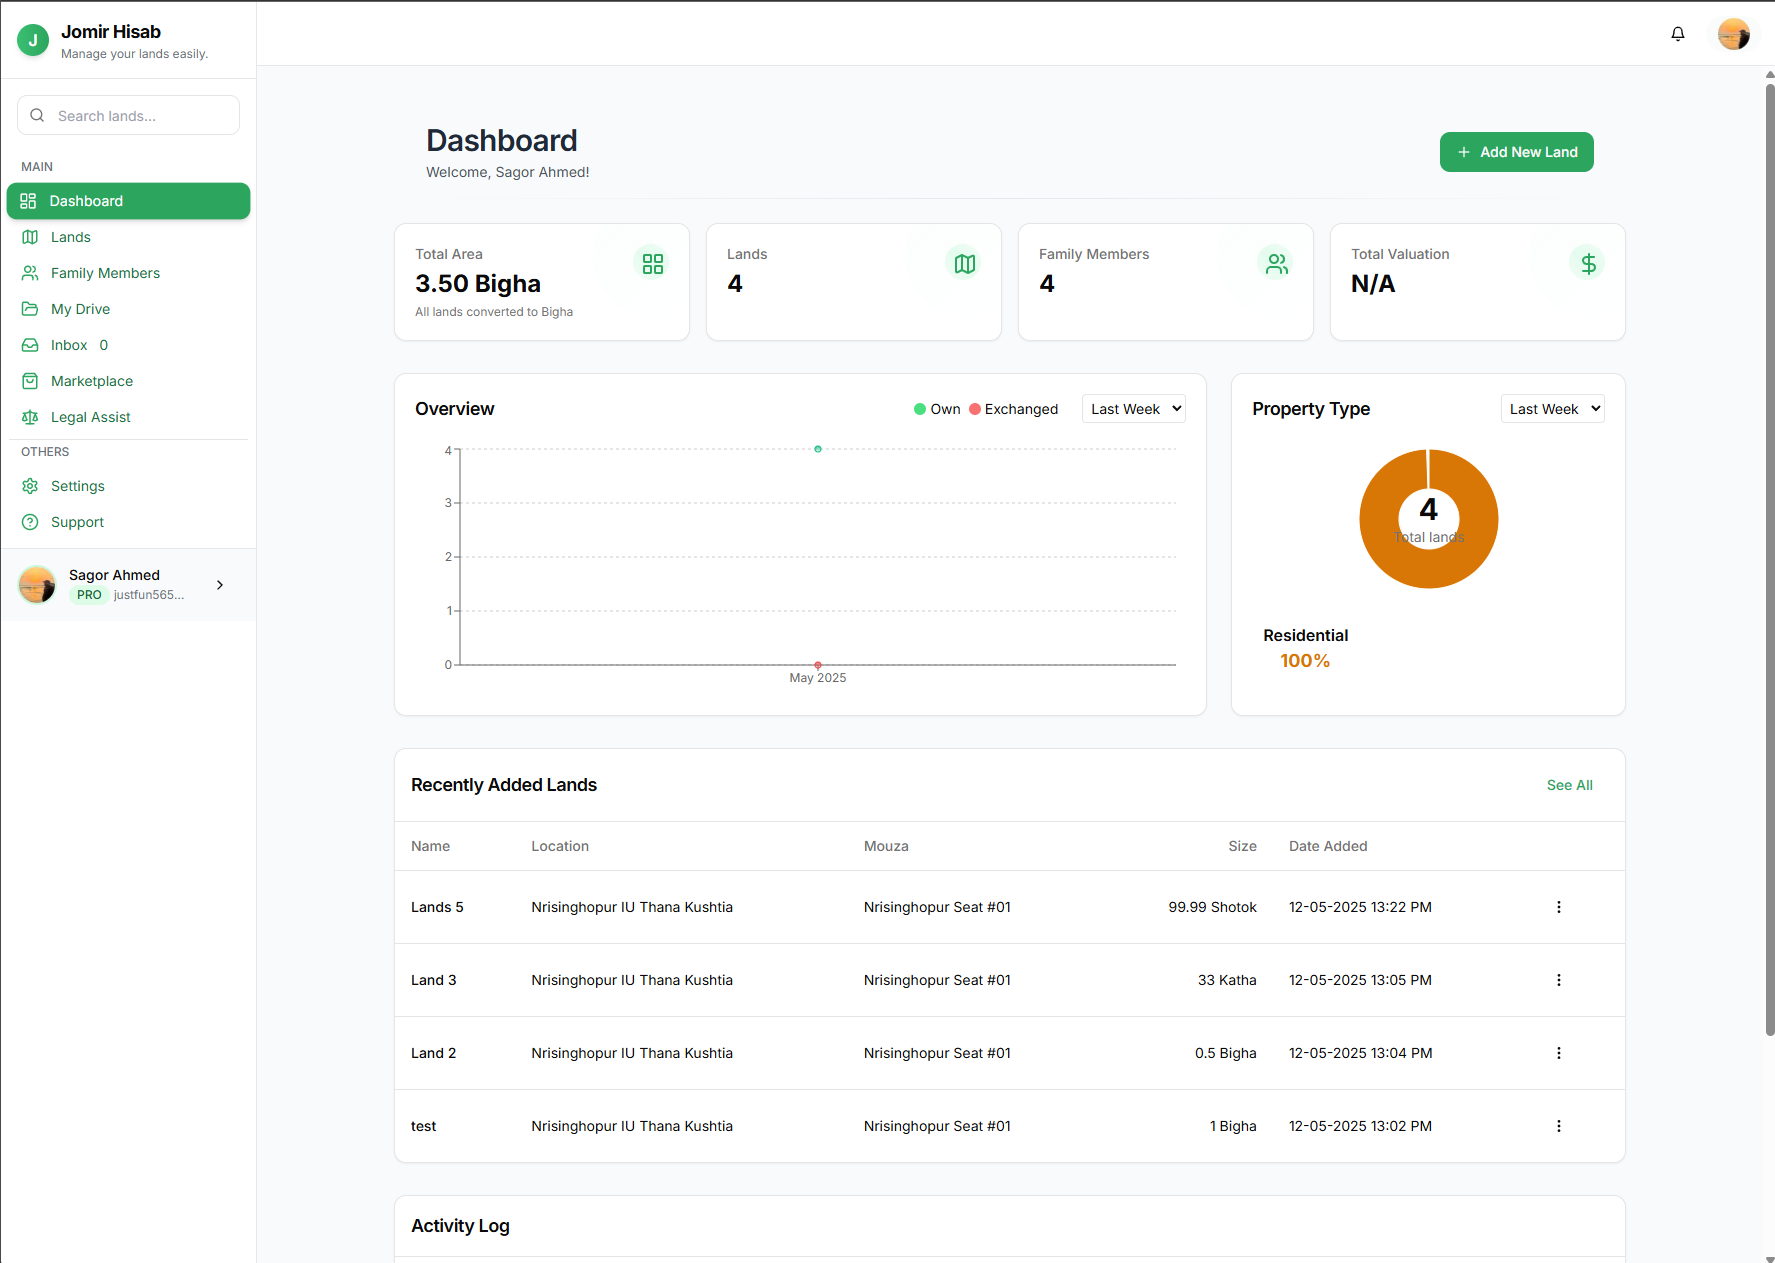Open the three-dot menu for Land 2
The width and height of the screenshot is (1775, 1263).
(1558, 1053)
